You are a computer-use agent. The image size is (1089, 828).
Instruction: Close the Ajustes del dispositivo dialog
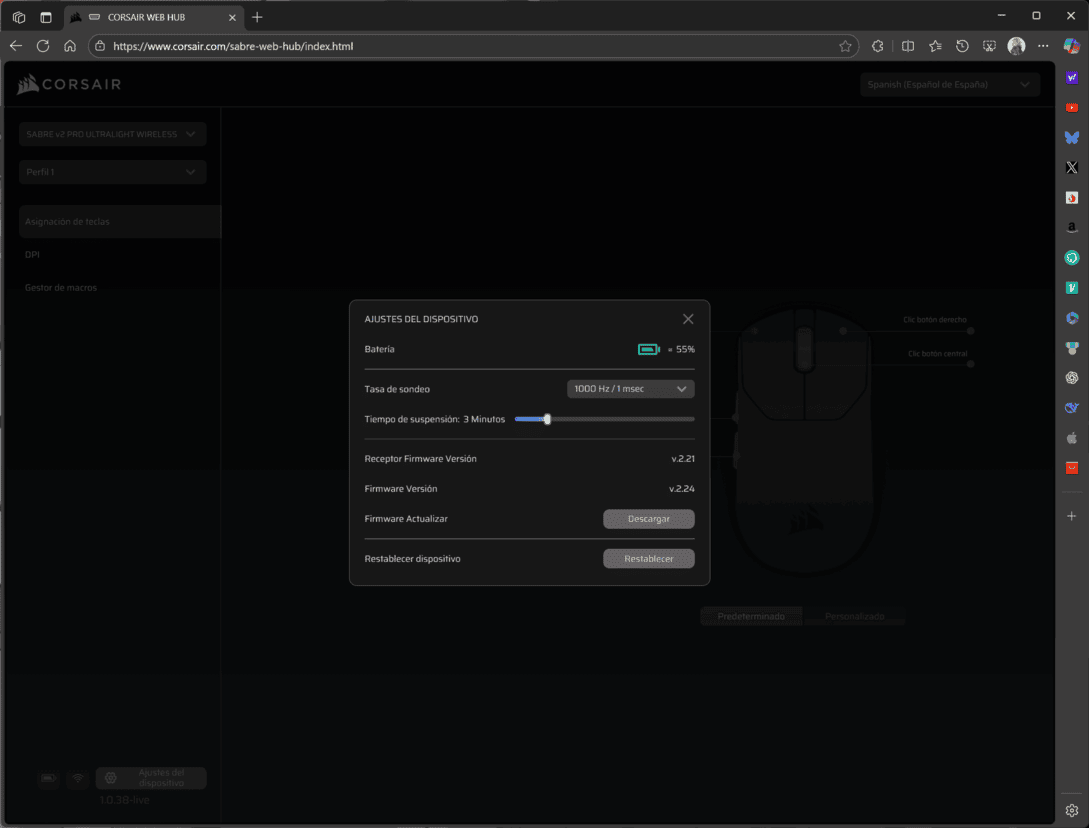click(688, 319)
